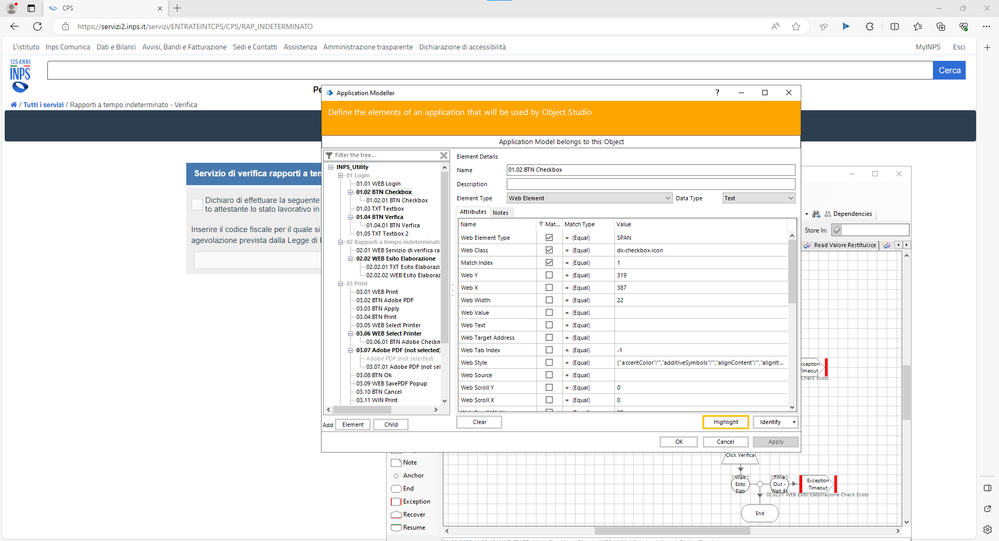Switch to the Notes tab
Image resolution: width=999 pixels, height=541 pixels.
click(500, 212)
